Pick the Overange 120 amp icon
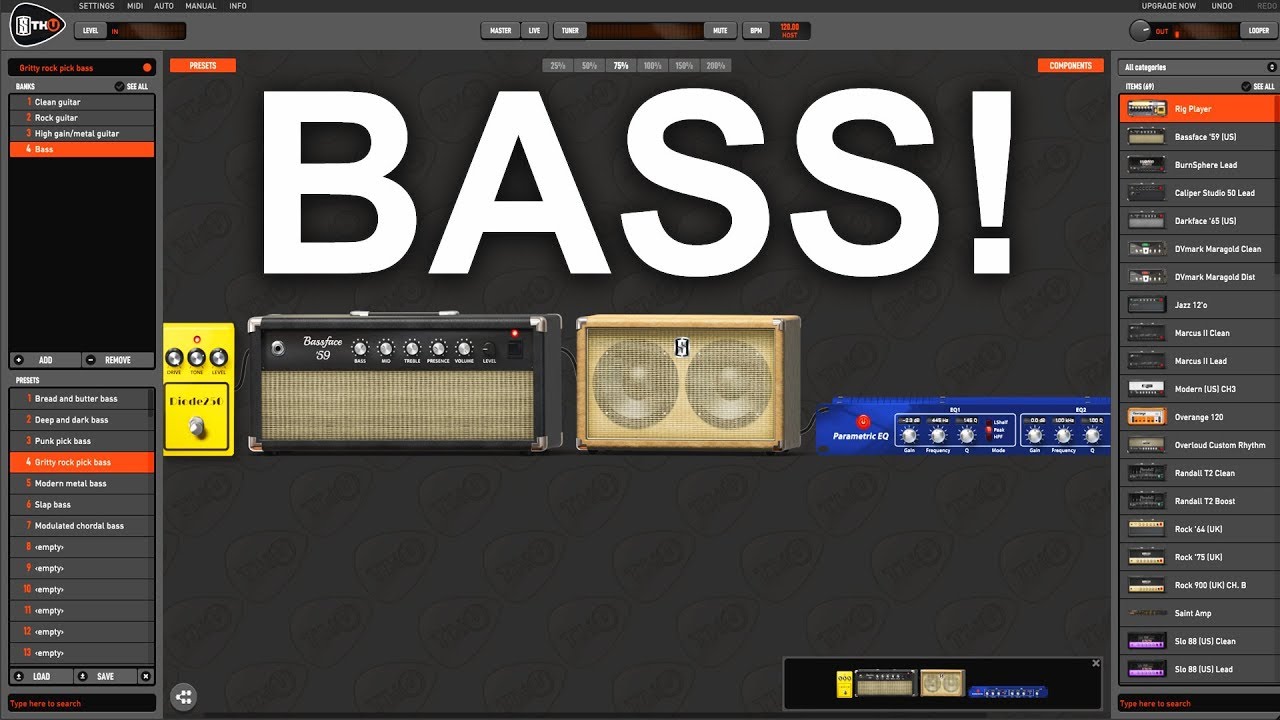The image size is (1280, 720). coord(1145,417)
